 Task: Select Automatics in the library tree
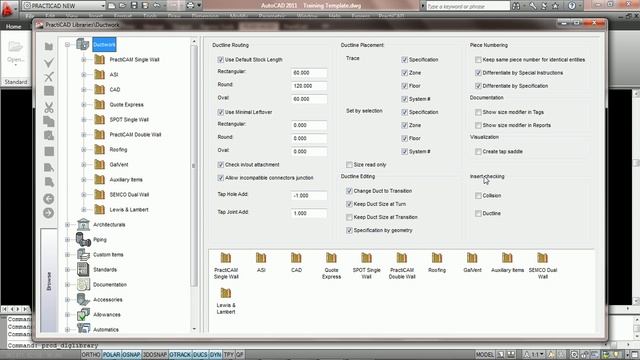(106, 329)
